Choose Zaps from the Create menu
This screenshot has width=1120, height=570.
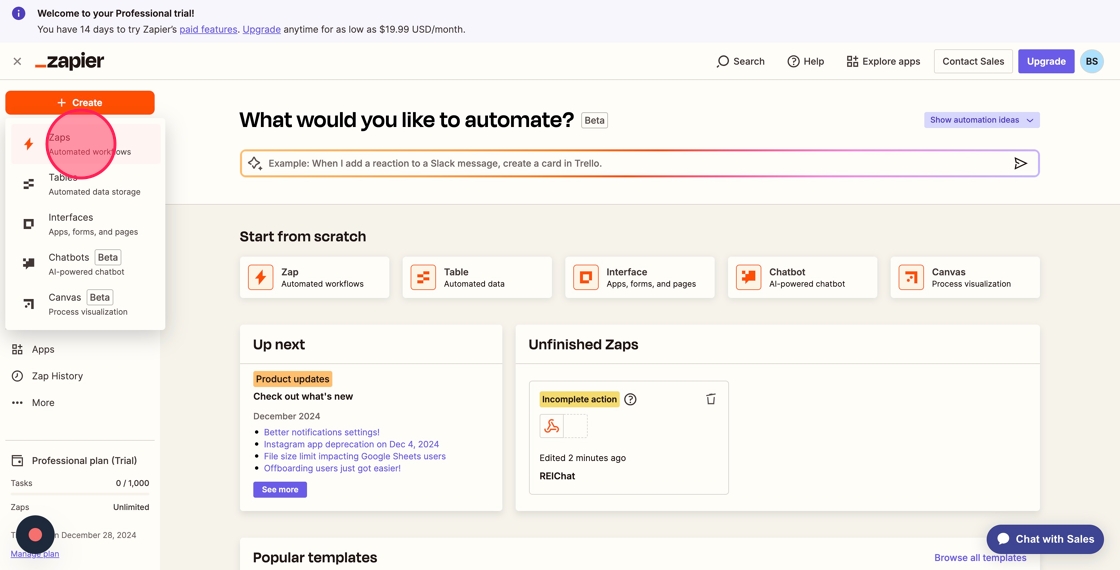click(86, 144)
